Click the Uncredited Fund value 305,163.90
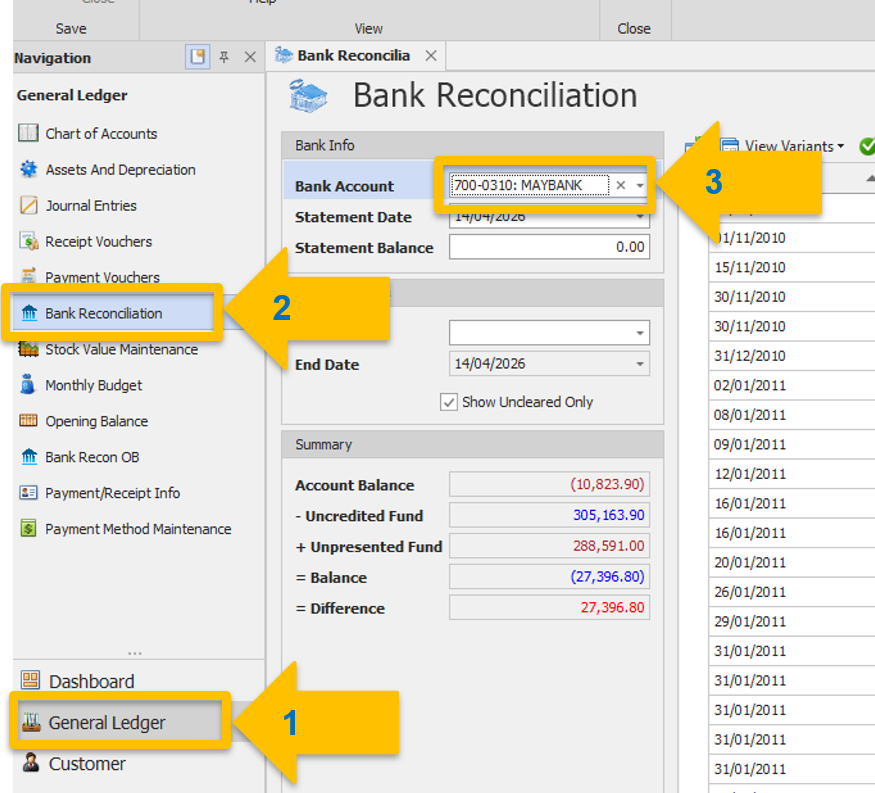This screenshot has height=793, width=875. [x=549, y=515]
